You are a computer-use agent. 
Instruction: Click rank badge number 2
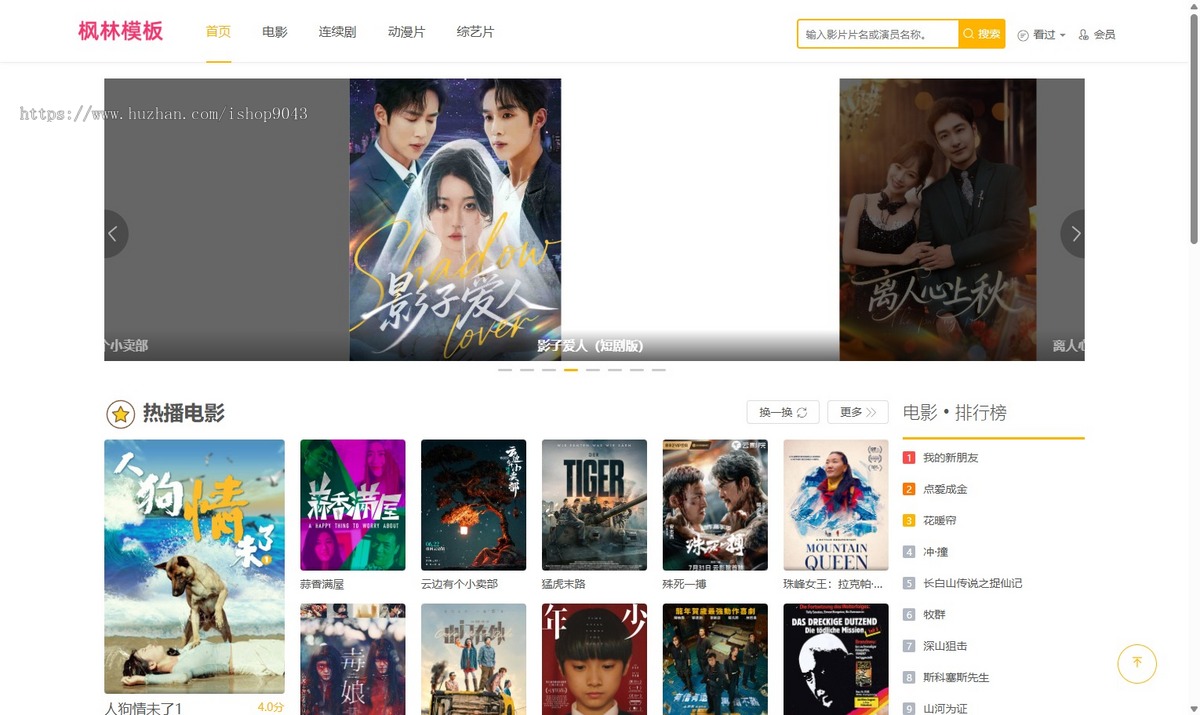[x=909, y=489]
